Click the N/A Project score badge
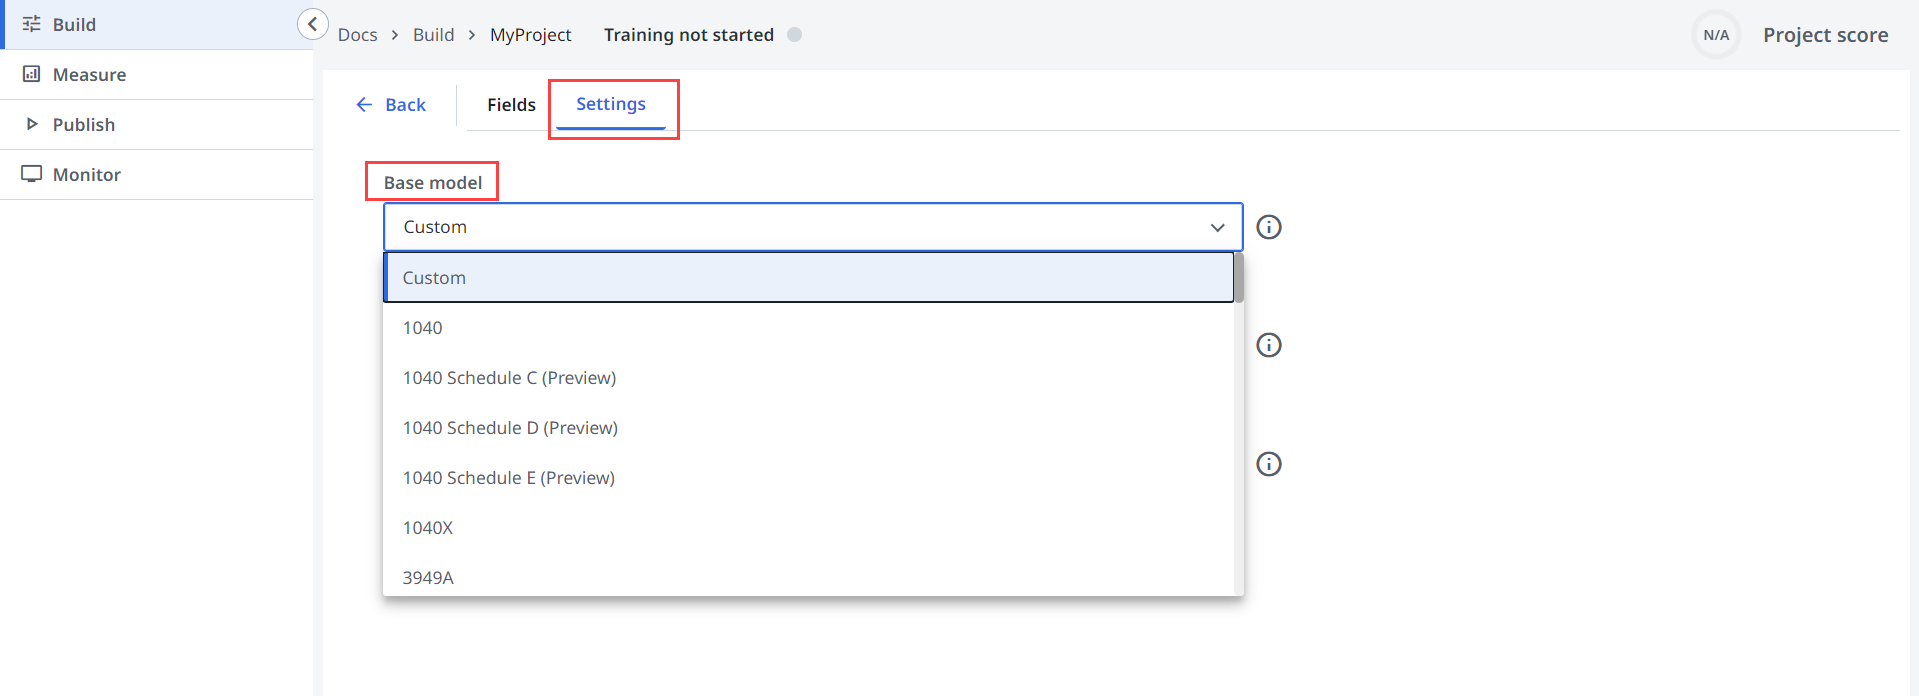 [1716, 35]
